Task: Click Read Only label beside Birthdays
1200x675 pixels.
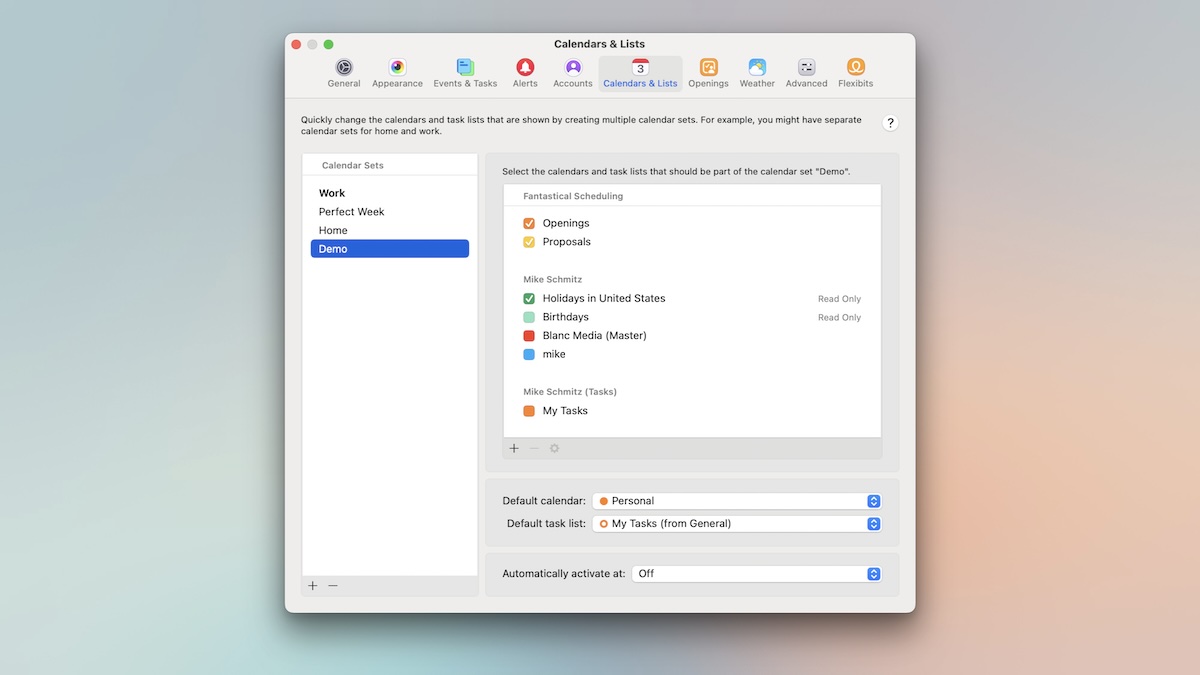Action: pyautogui.click(x=839, y=317)
